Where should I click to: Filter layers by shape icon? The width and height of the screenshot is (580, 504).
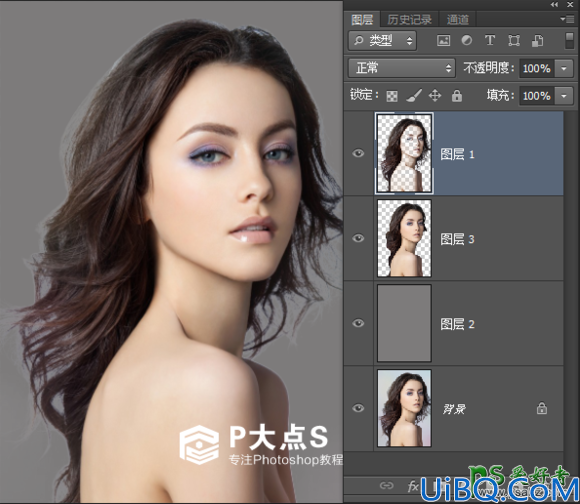pyautogui.click(x=514, y=40)
